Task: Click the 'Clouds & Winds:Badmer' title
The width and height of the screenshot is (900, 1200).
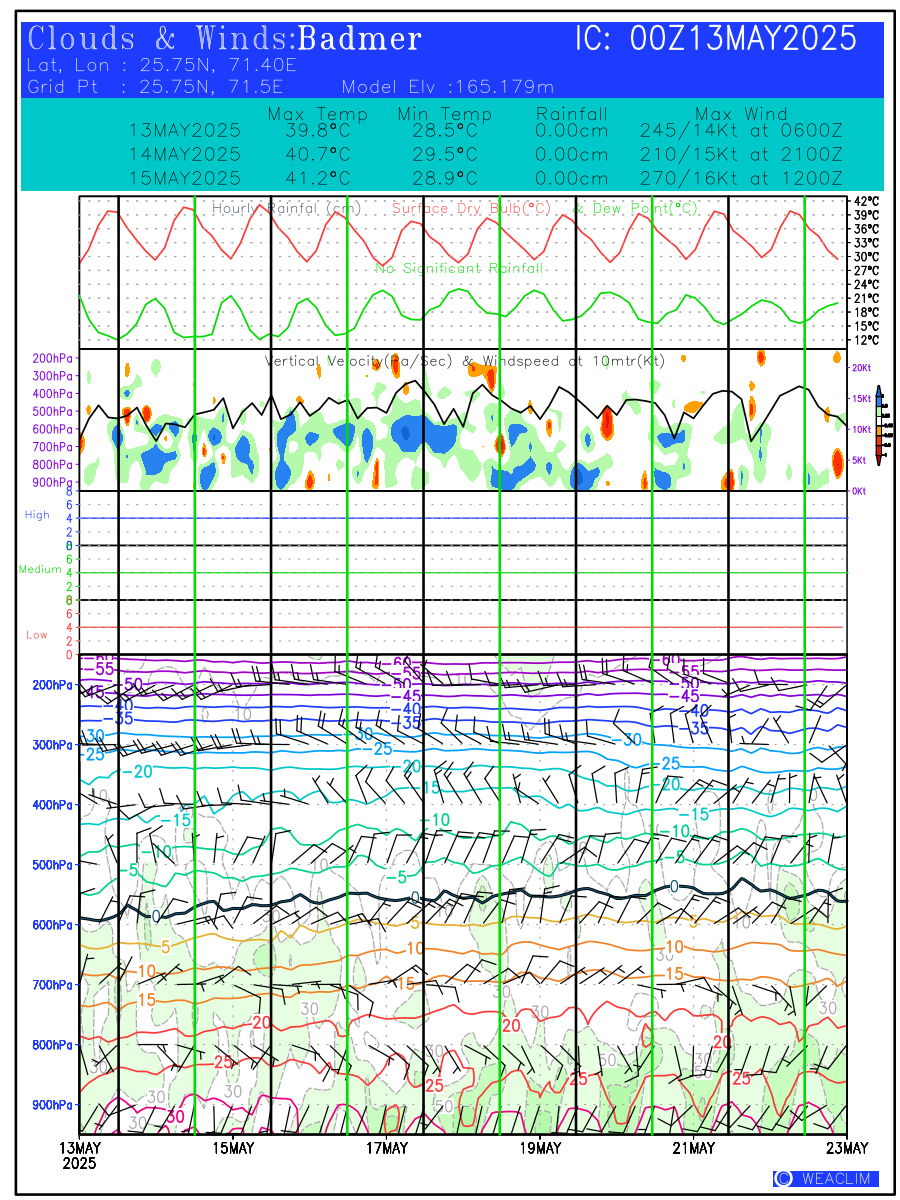Action: point(225,39)
